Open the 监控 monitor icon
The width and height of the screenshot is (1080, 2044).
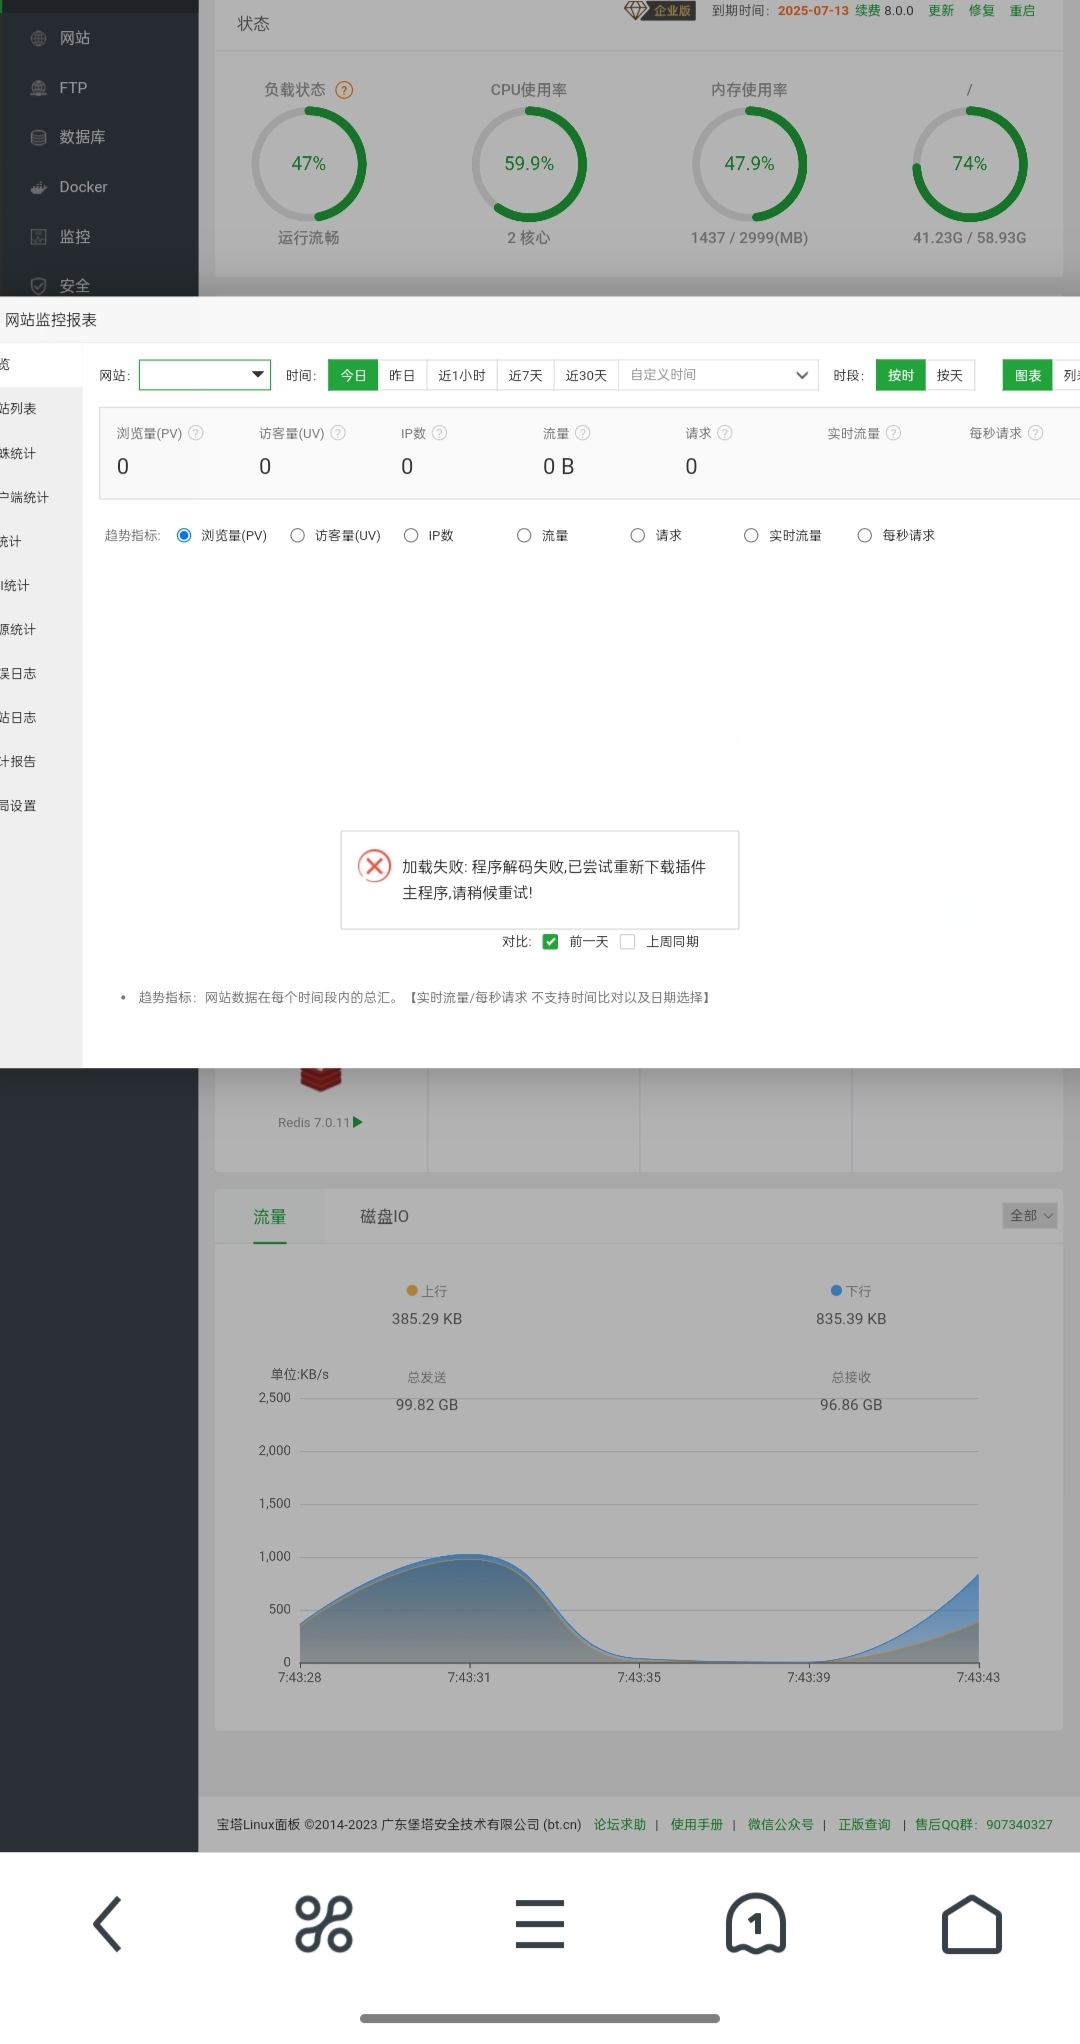tap(39, 237)
